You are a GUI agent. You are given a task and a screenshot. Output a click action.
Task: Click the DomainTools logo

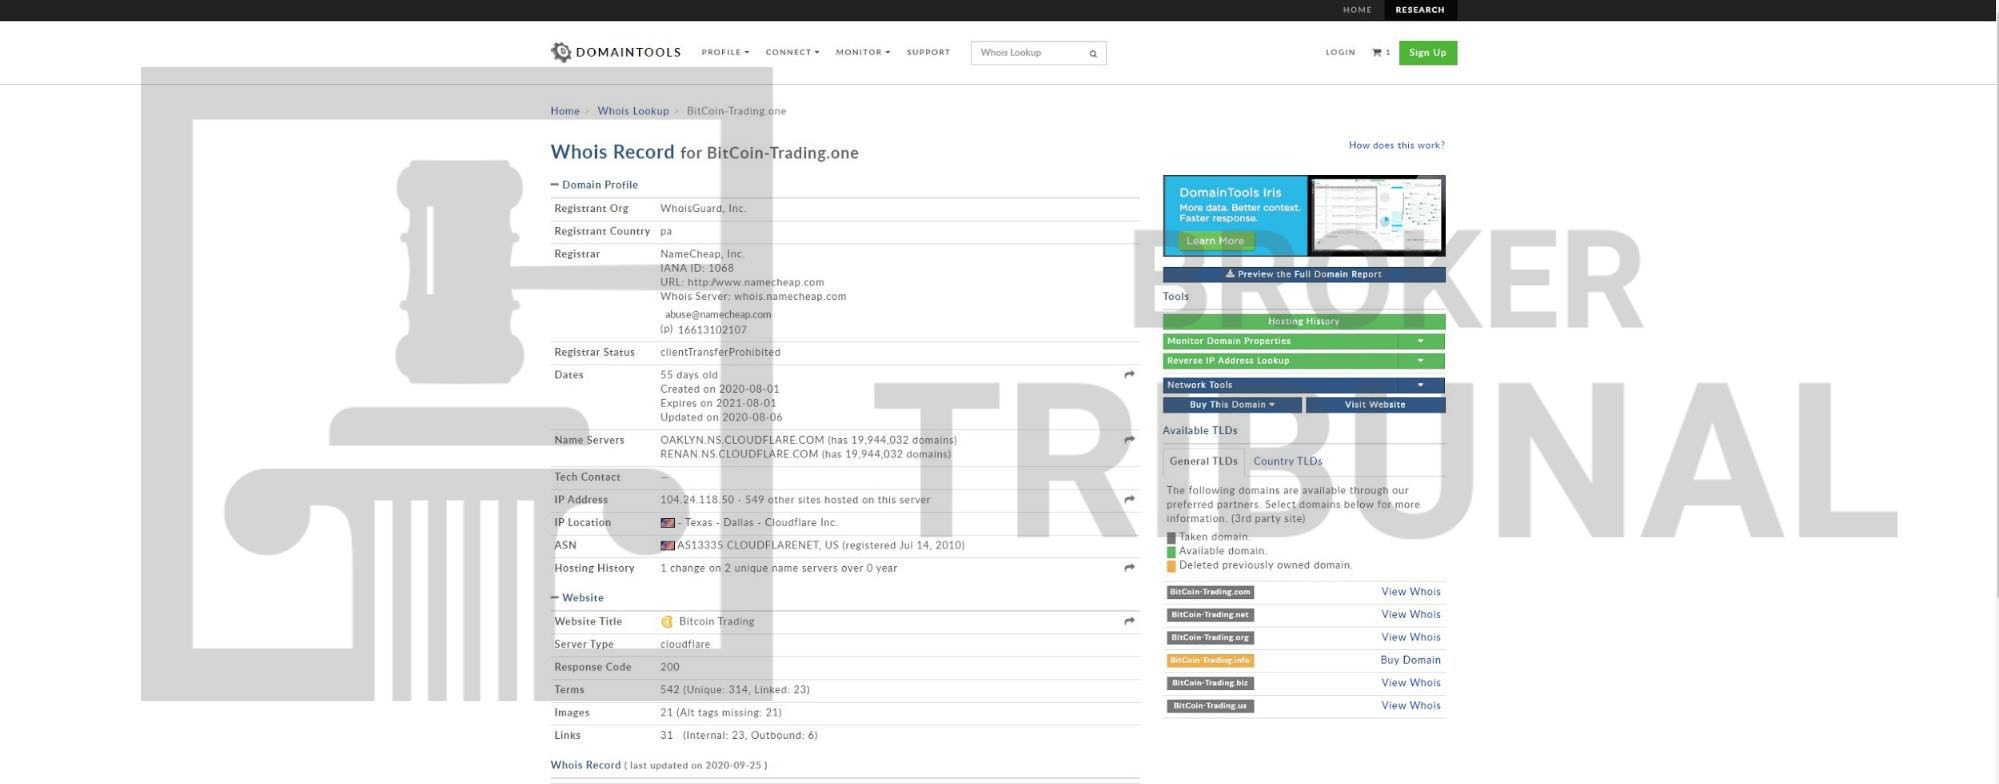pos(615,52)
